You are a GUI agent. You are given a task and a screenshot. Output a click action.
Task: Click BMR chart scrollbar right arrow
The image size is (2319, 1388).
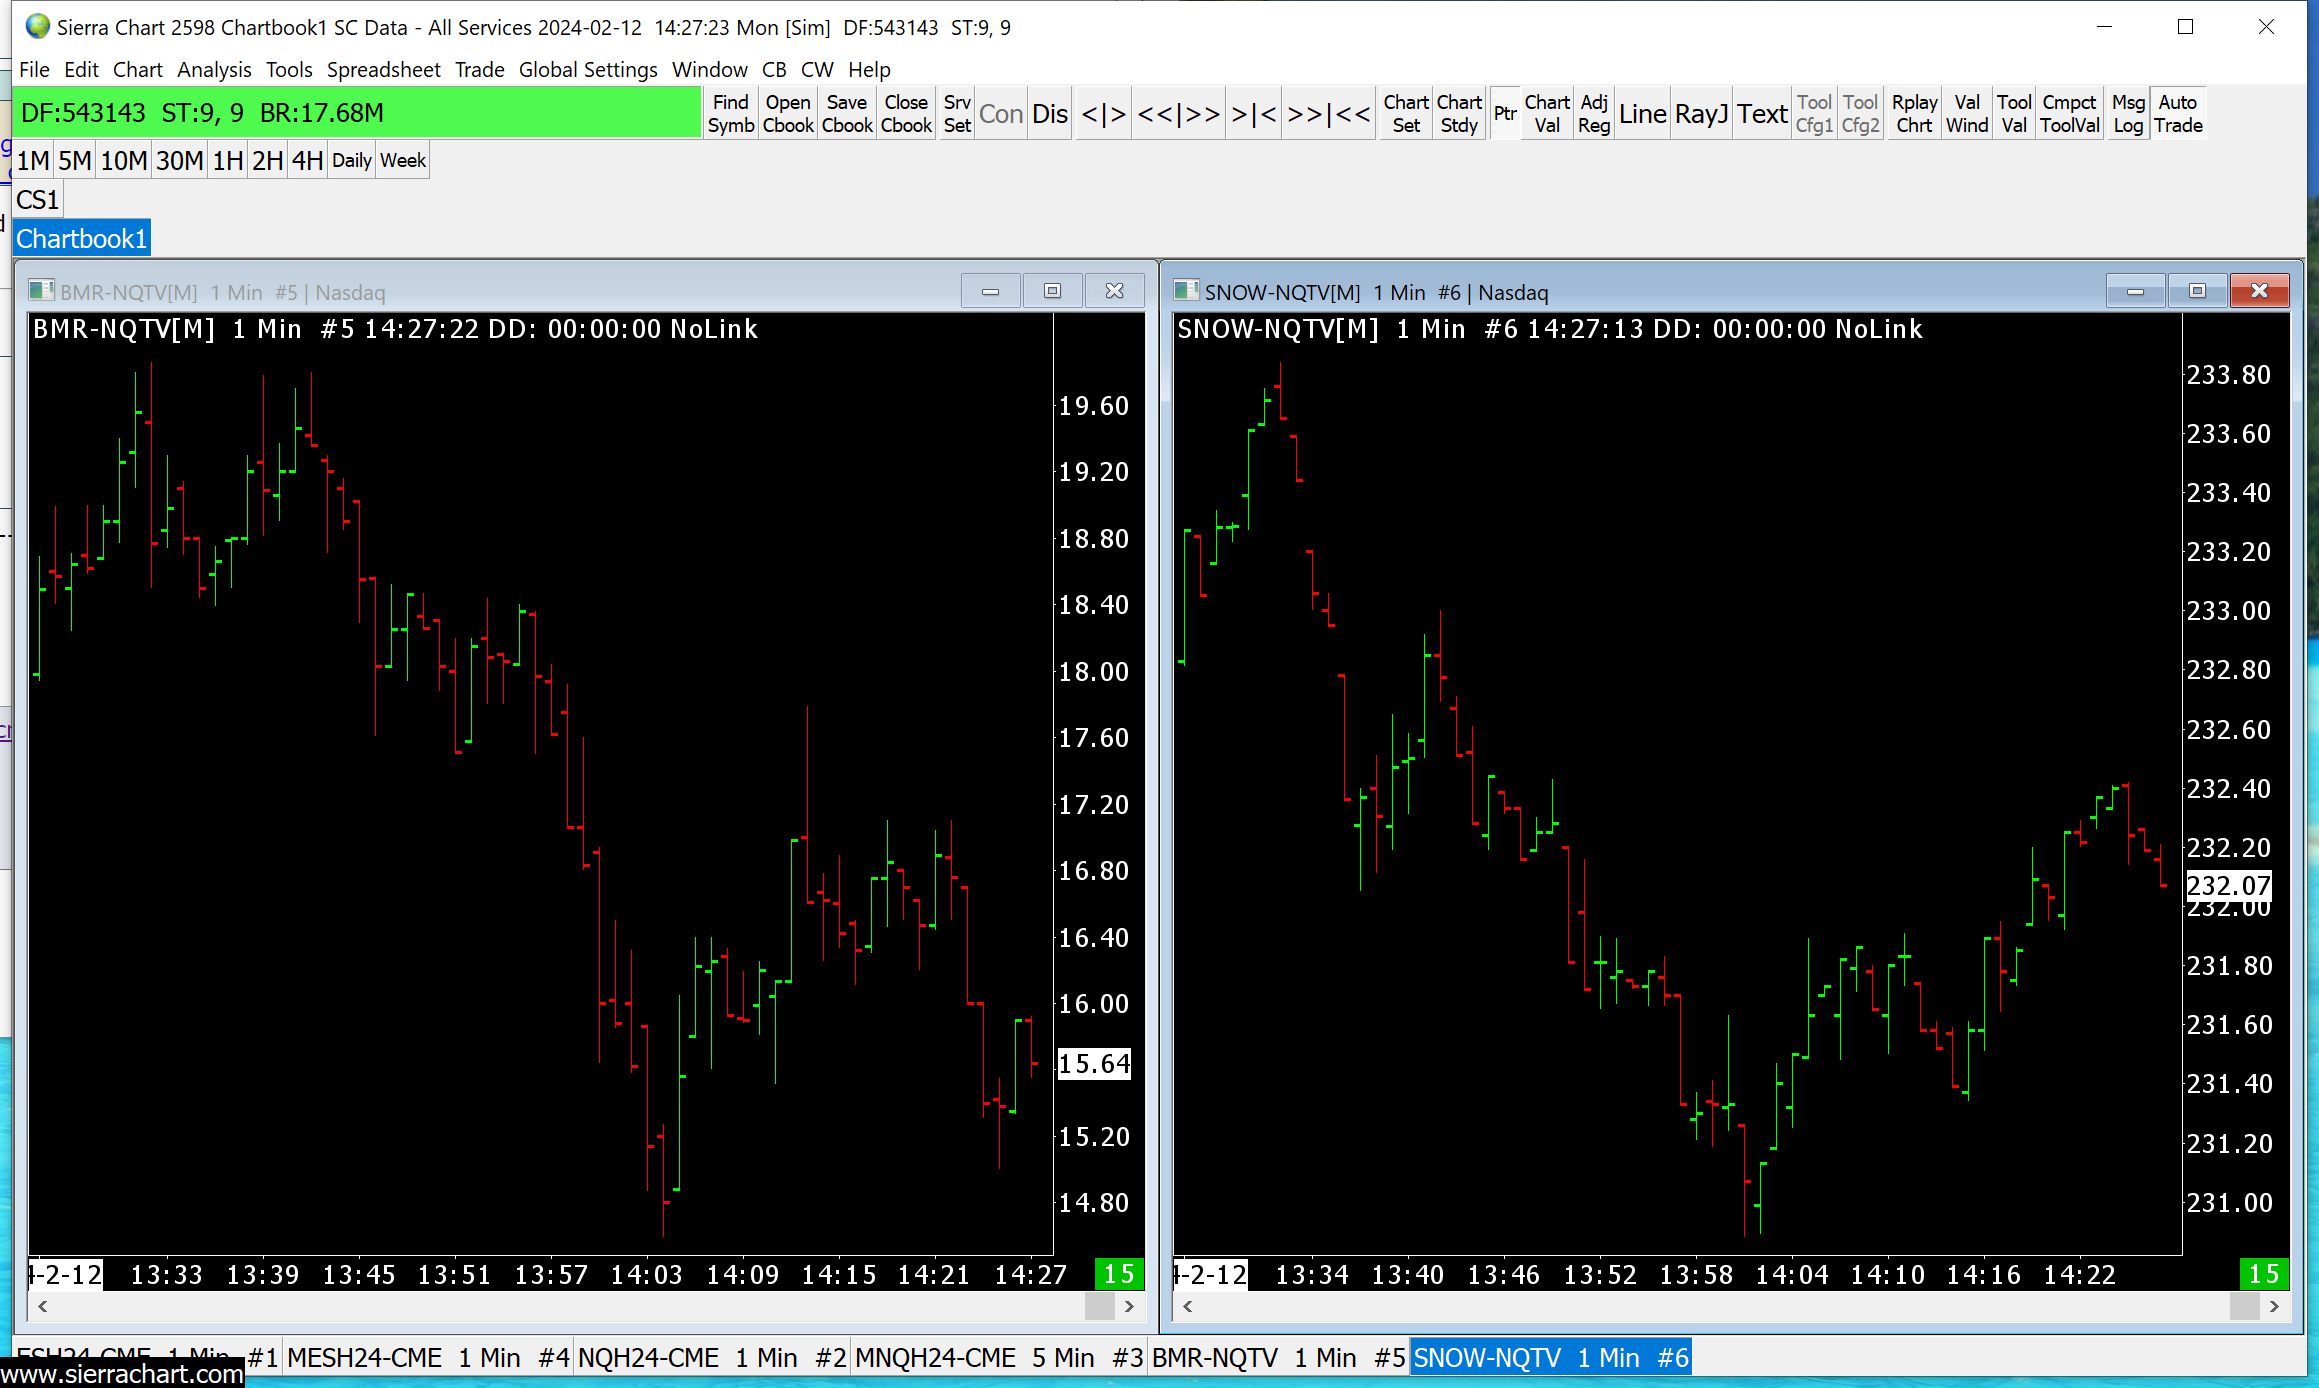click(x=1129, y=1306)
